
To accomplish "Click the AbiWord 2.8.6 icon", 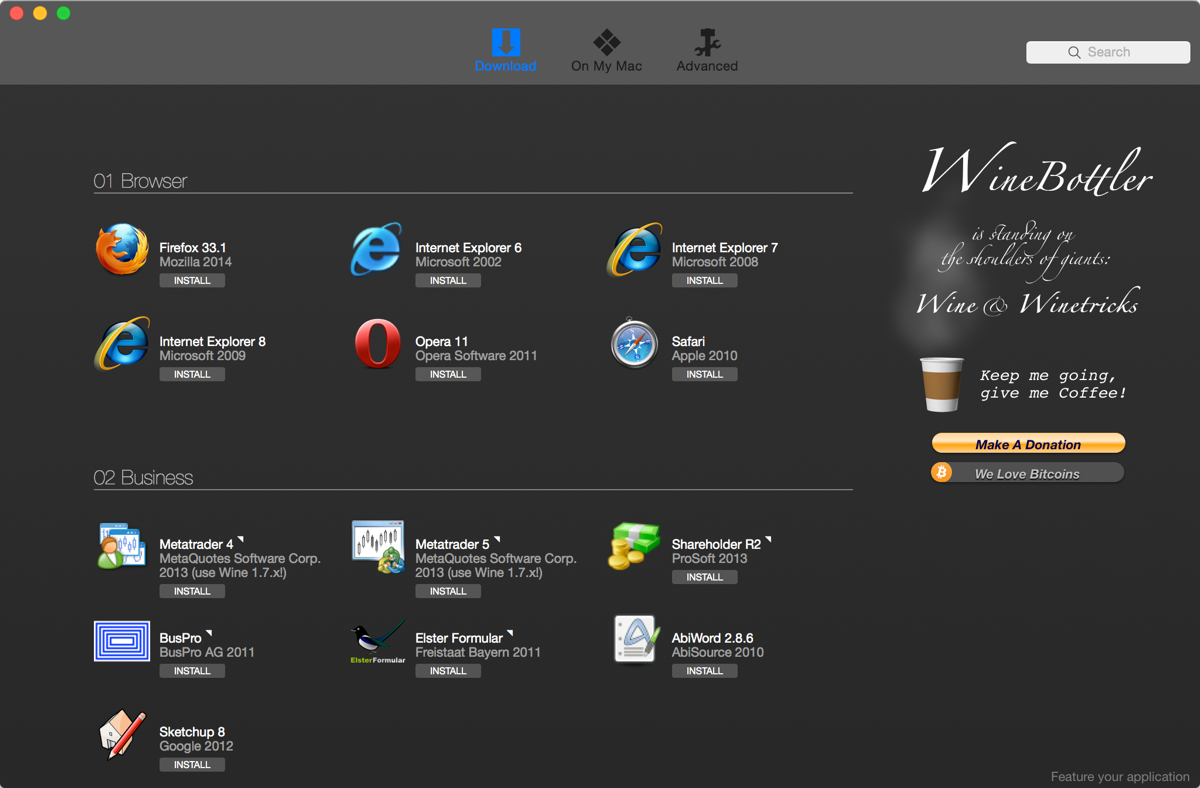I will click(636, 639).
